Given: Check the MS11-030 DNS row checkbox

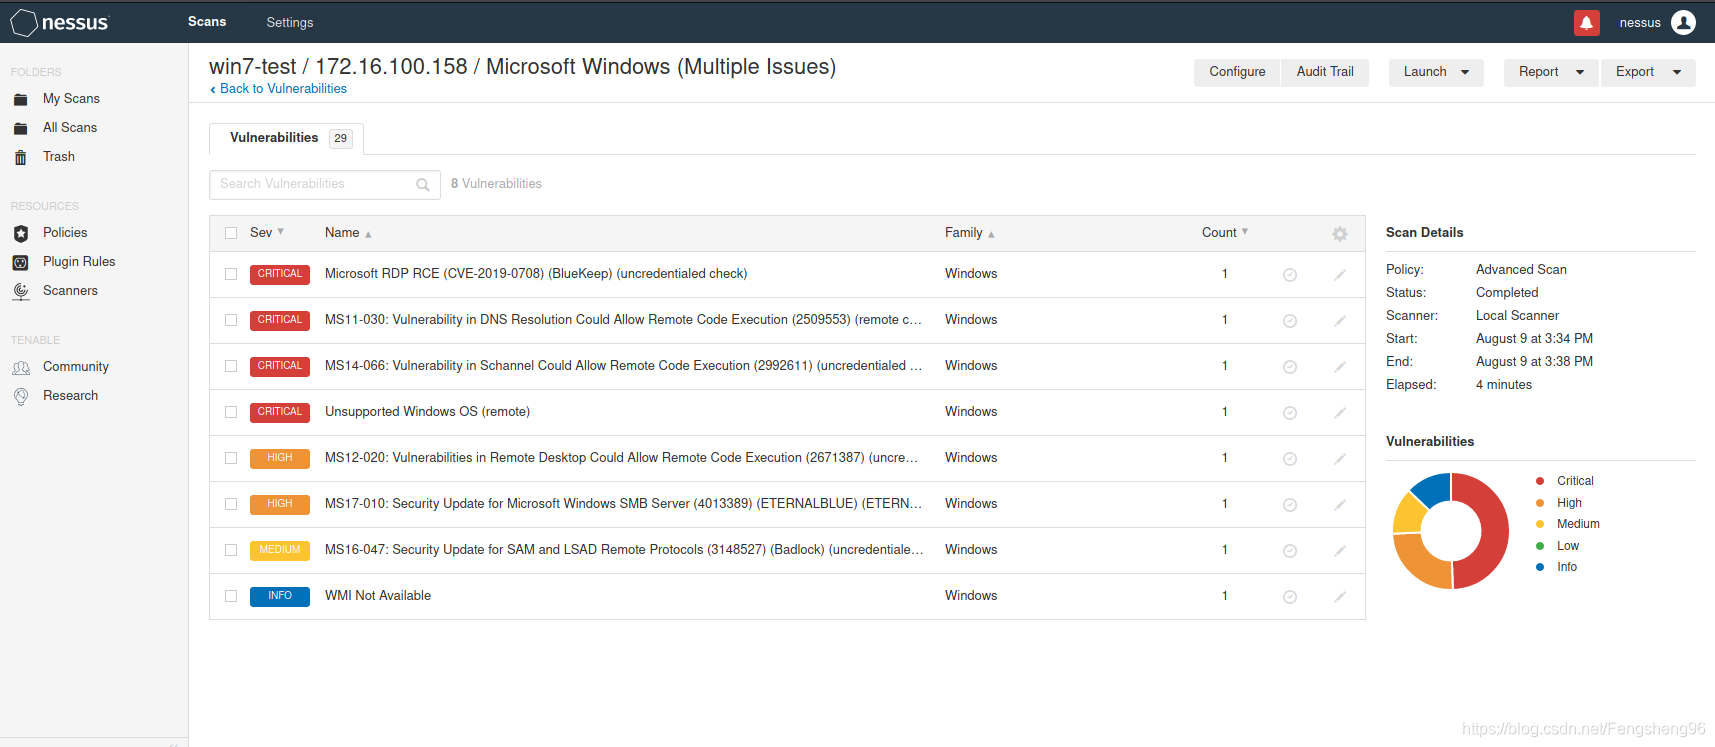Looking at the screenshot, I should tap(231, 320).
